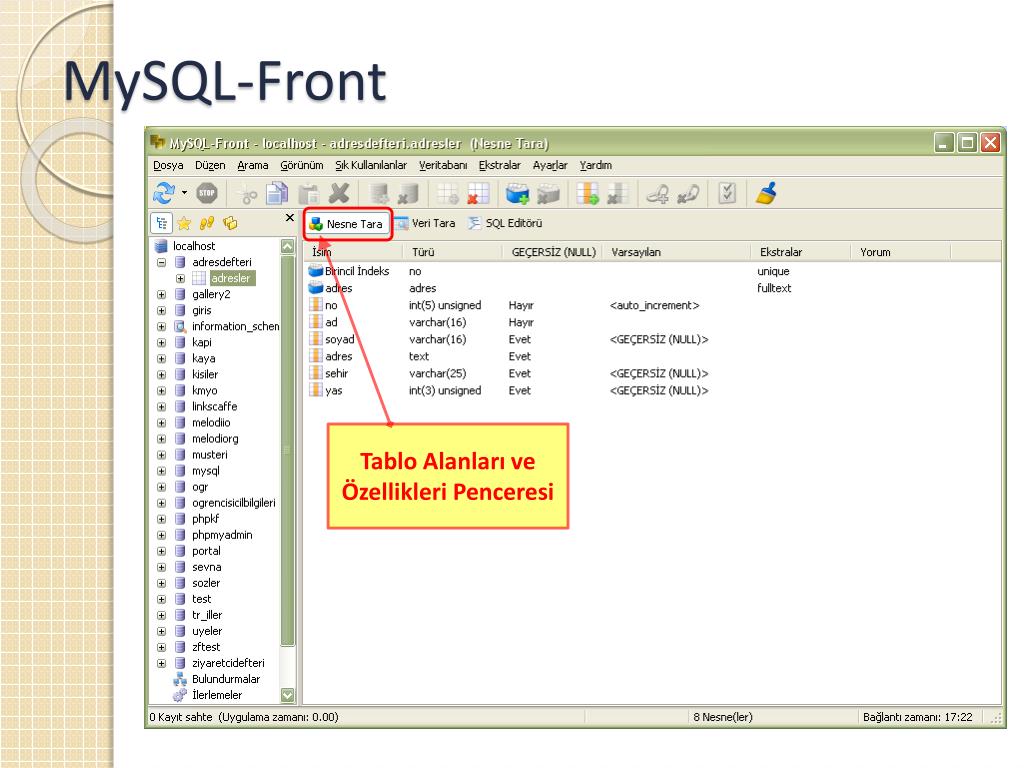This screenshot has height=768, width=1024.
Task: Click the broom cleanup icon
Action: (x=766, y=193)
